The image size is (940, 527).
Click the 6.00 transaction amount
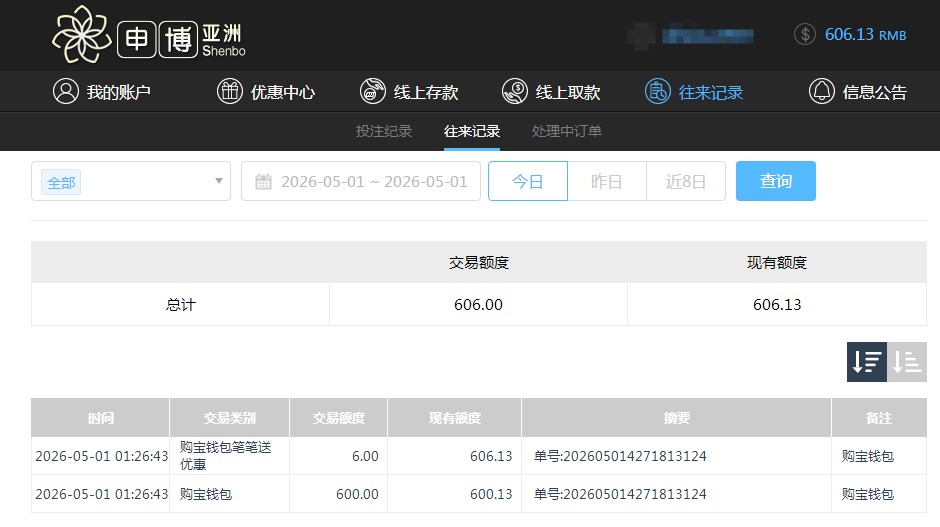coord(365,456)
